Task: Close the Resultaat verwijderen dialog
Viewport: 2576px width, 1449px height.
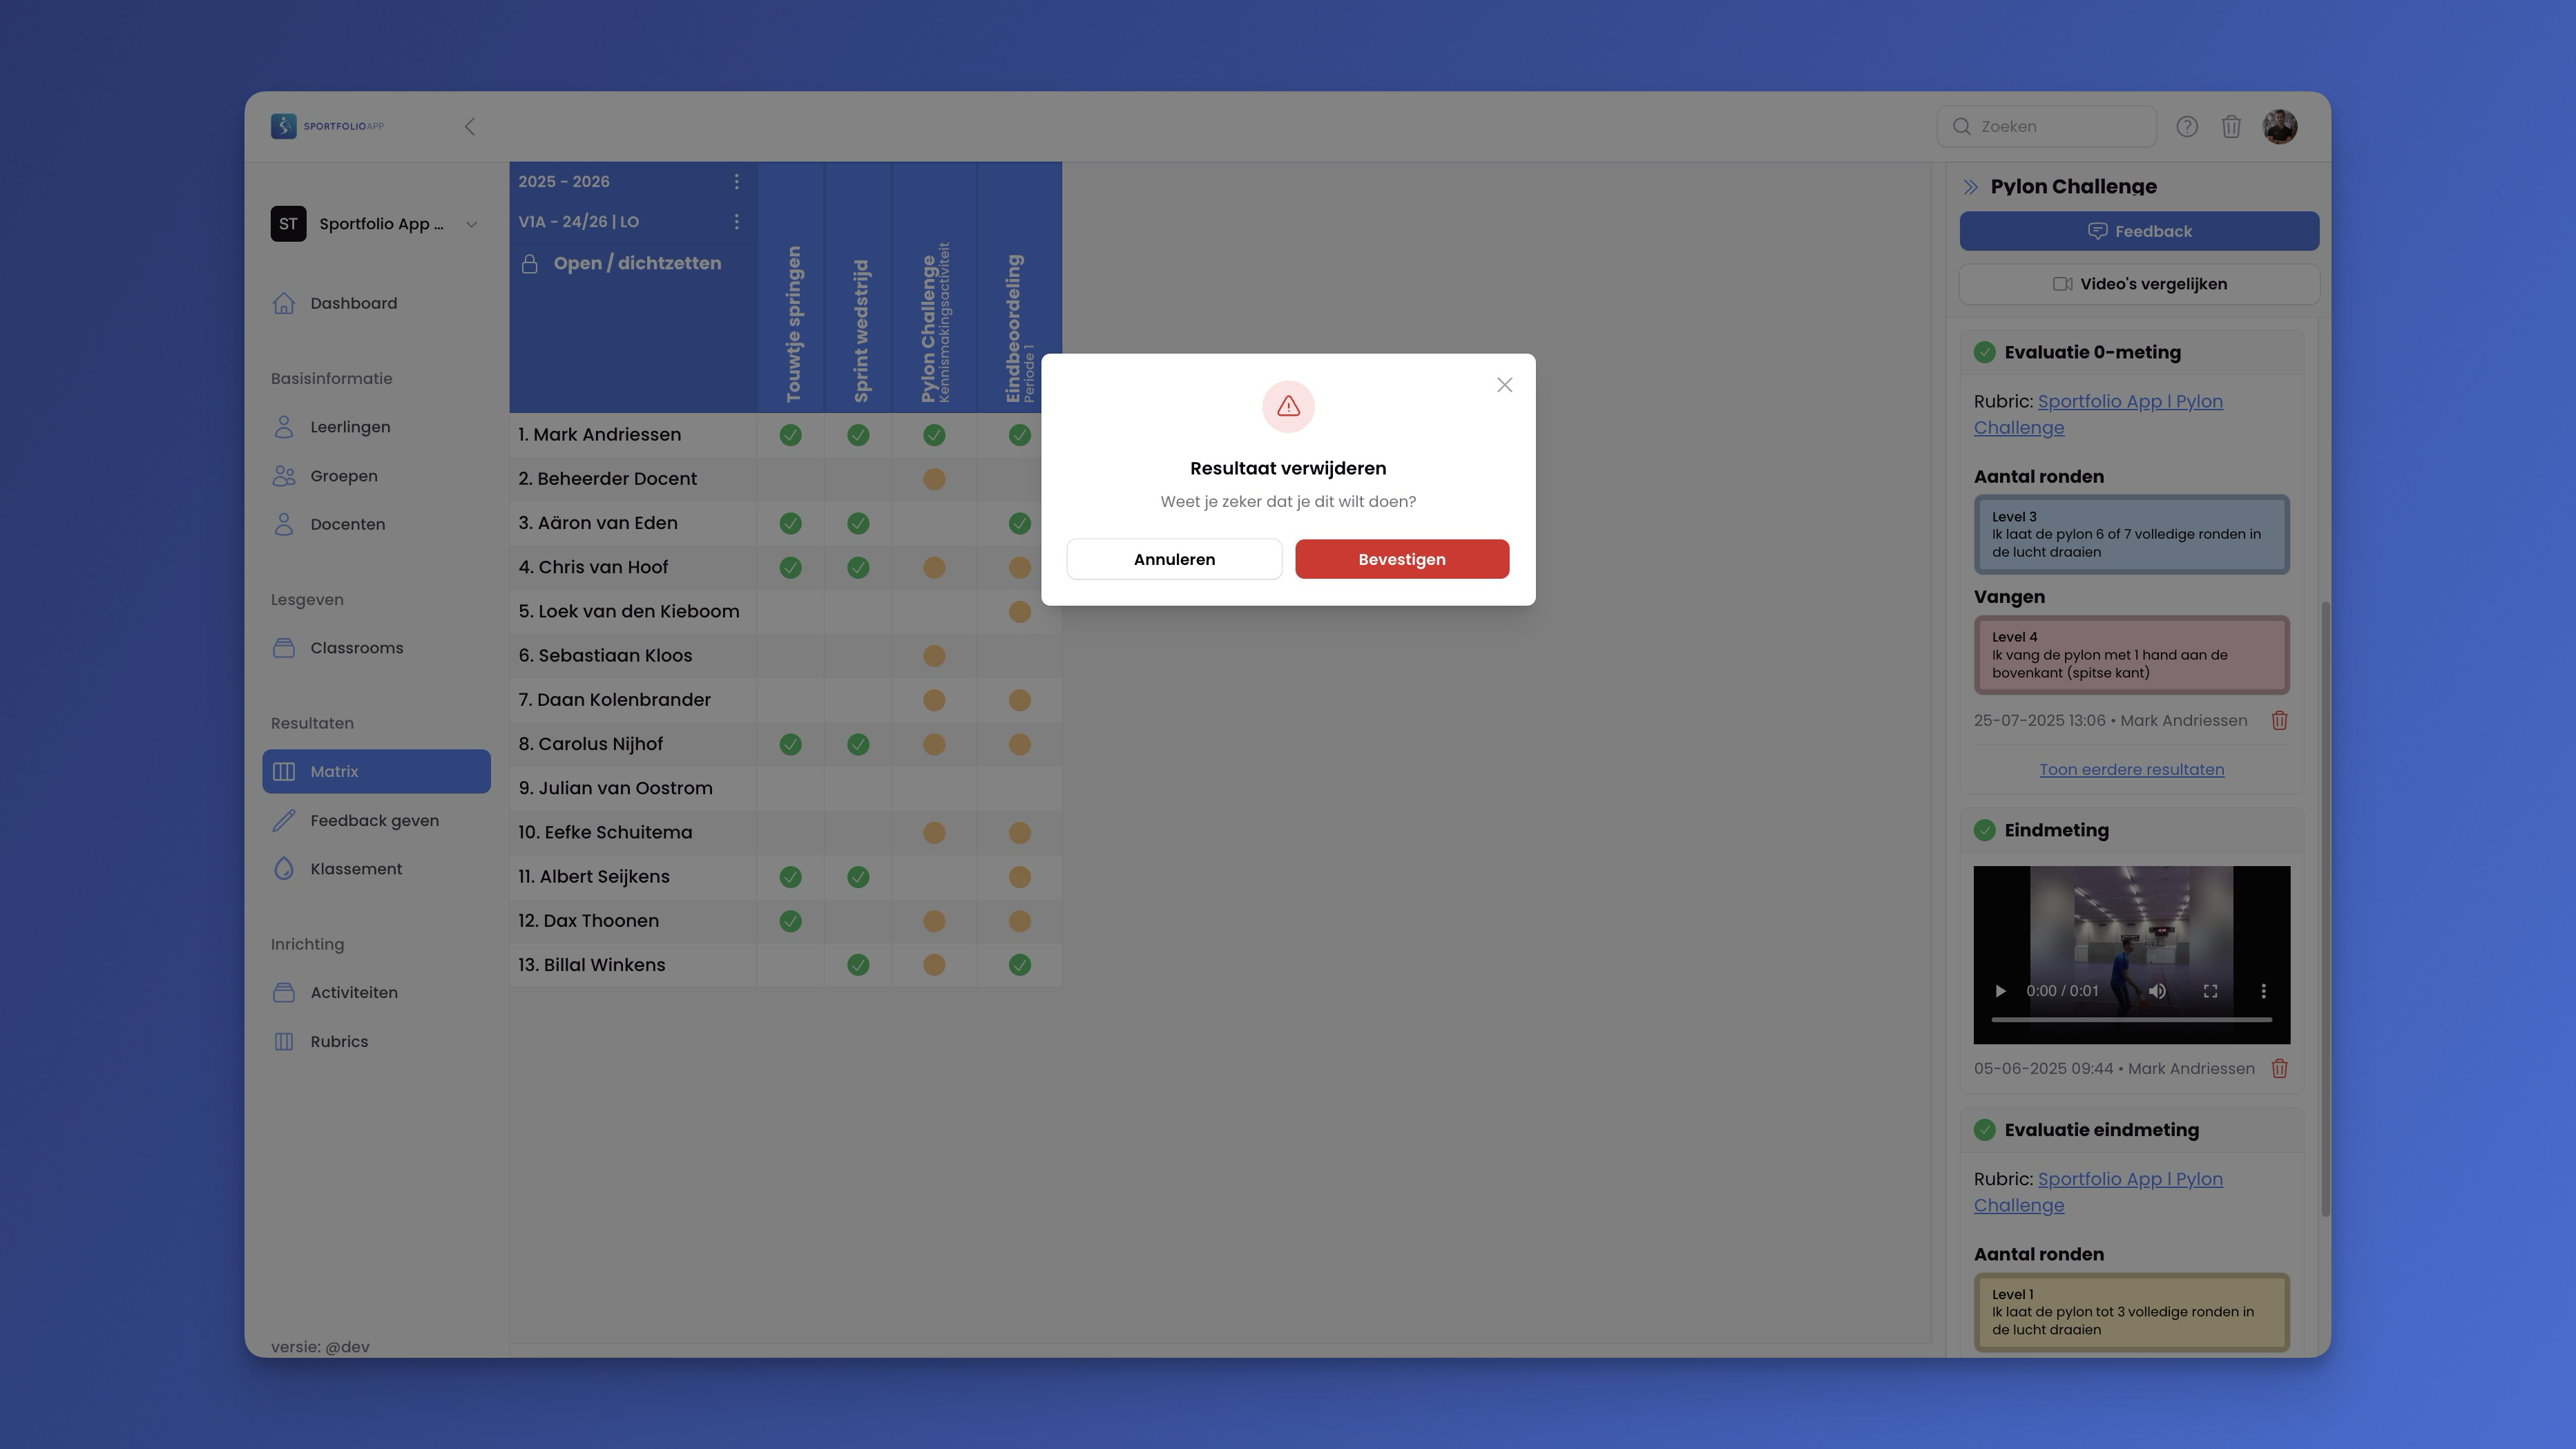Action: [x=1504, y=385]
